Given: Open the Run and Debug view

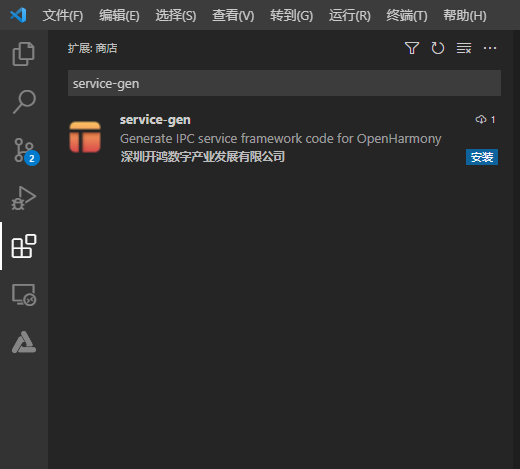Looking at the screenshot, I should (24, 198).
